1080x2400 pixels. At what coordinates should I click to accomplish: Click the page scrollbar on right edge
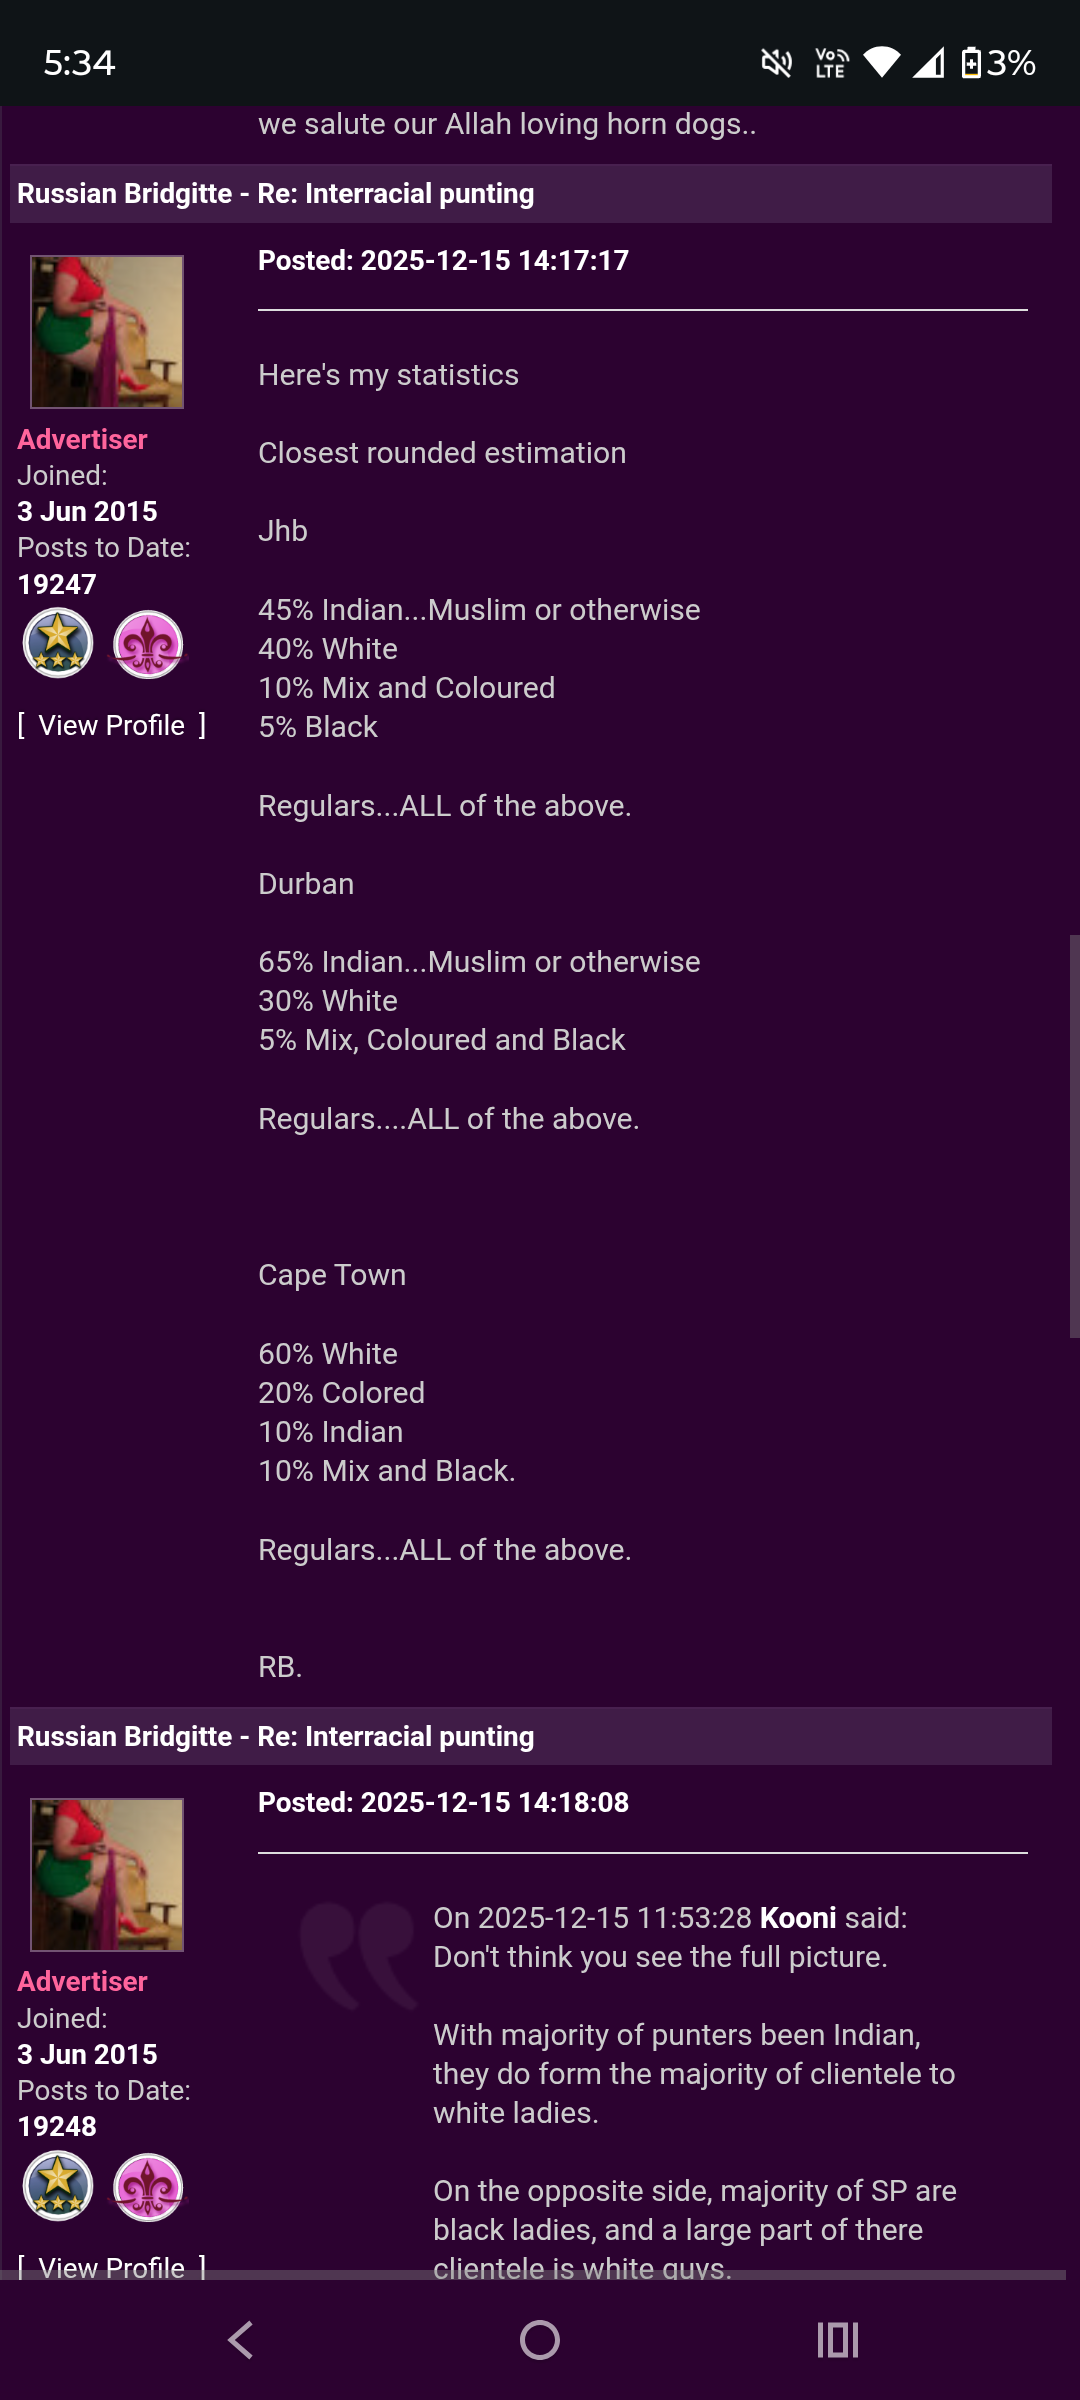coord(1074,1136)
